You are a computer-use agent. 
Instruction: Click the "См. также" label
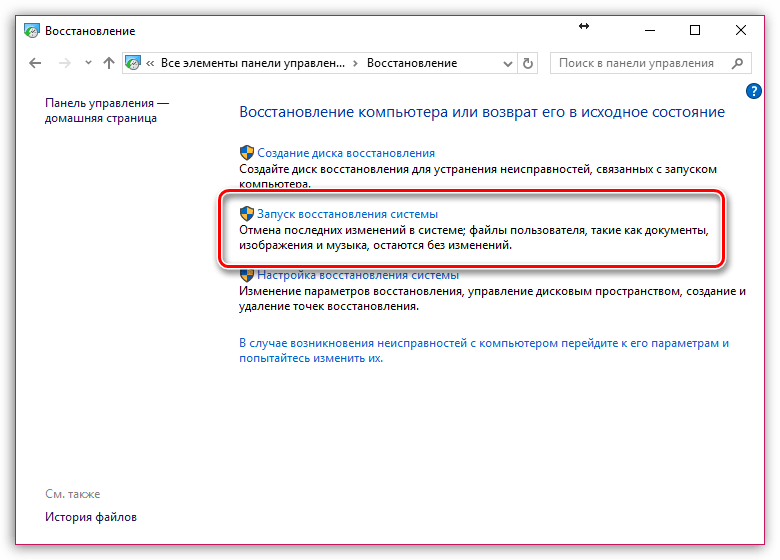tap(73, 494)
